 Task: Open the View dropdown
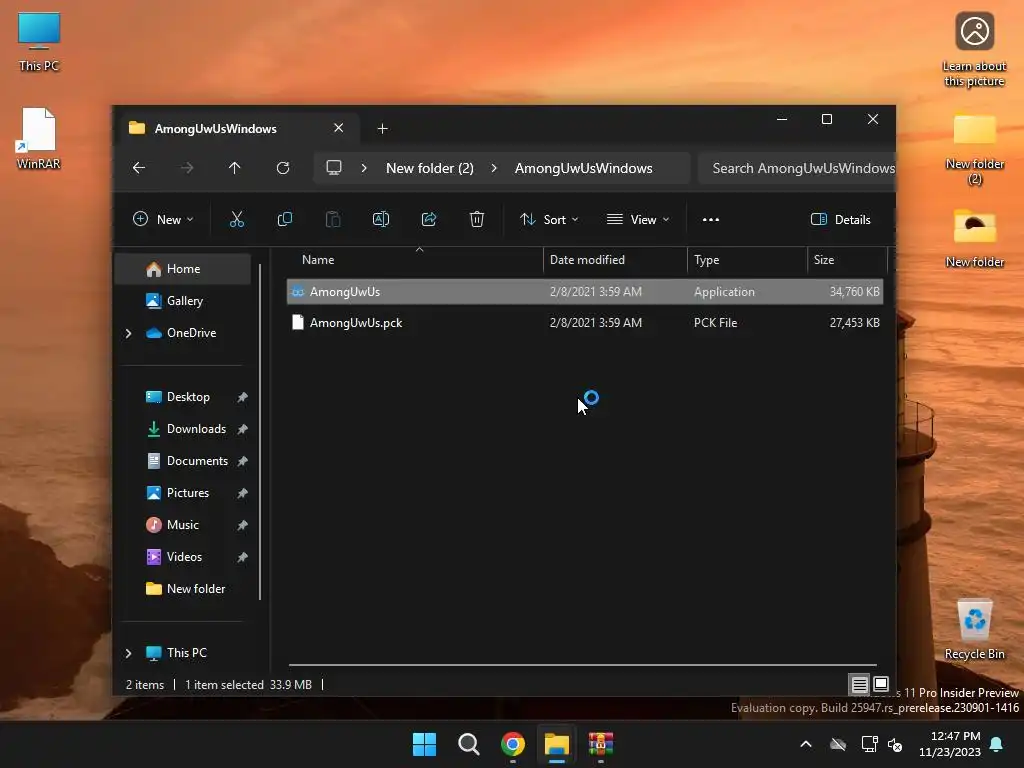tap(638, 219)
